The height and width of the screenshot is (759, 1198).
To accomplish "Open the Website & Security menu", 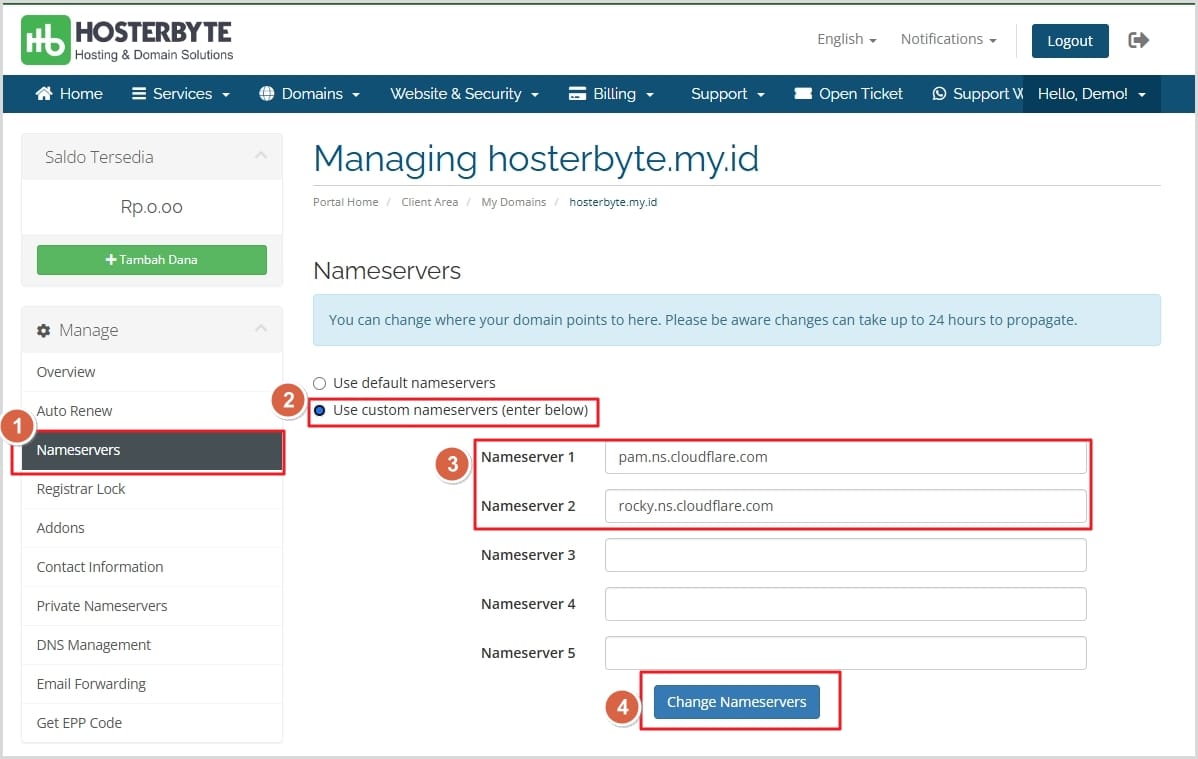I will pyautogui.click(x=464, y=94).
